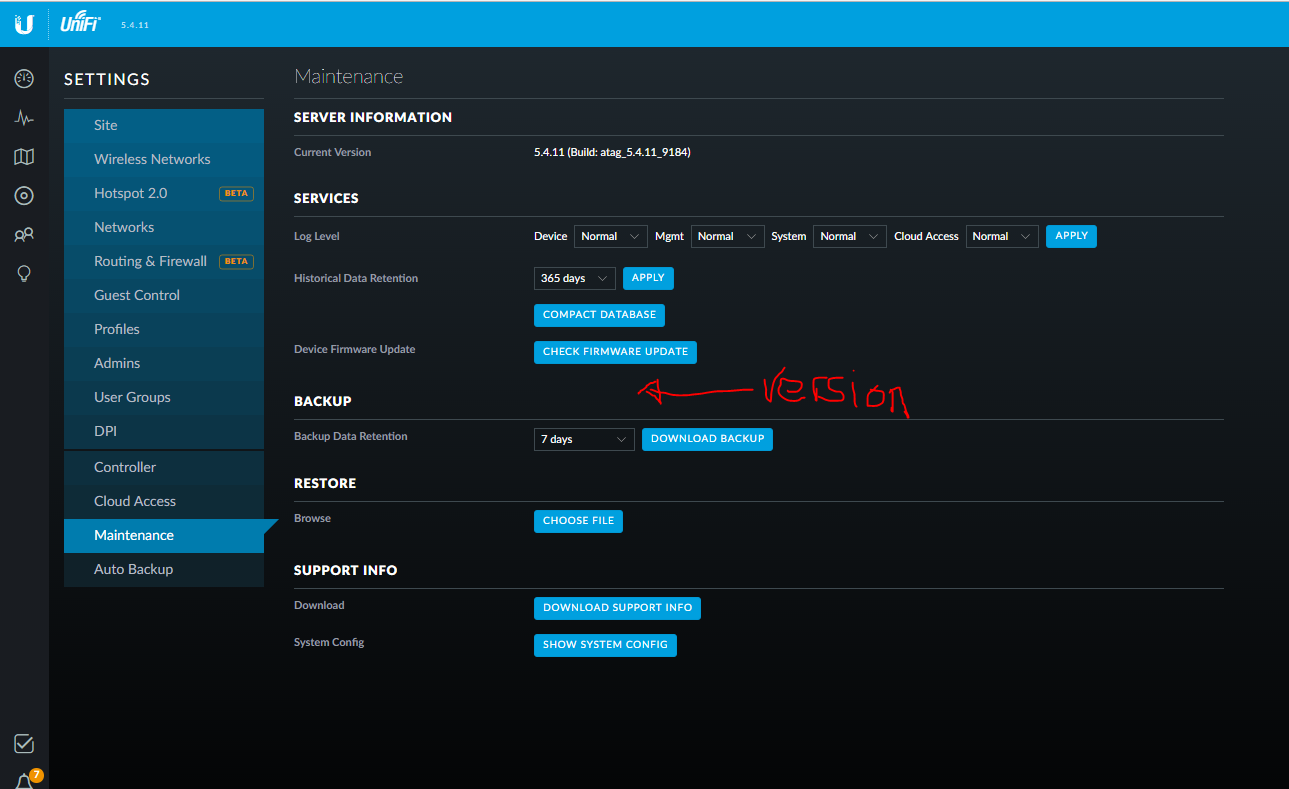Open Historical Data Retention 365 days dropdown
This screenshot has height=789, width=1289.
(574, 279)
